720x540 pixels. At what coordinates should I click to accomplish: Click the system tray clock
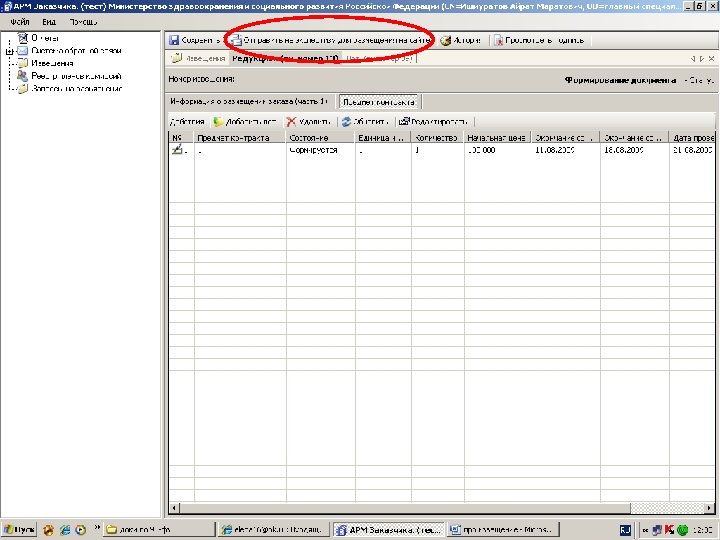tap(702, 530)
